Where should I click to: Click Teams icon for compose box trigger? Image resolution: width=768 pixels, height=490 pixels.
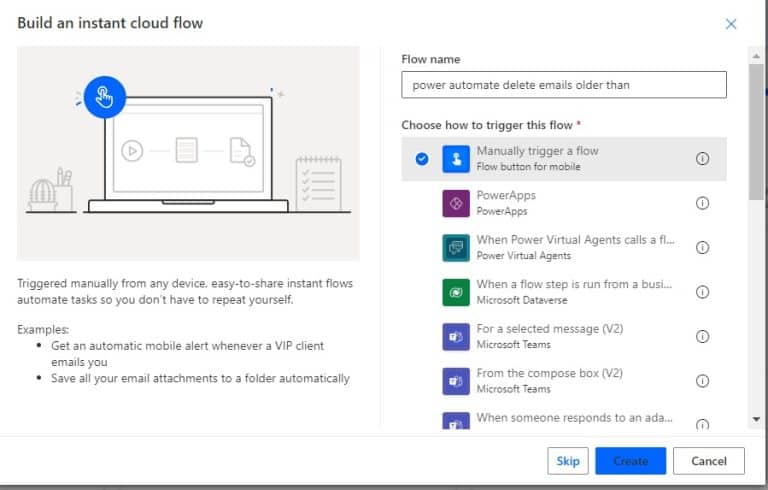coord(456,381)
